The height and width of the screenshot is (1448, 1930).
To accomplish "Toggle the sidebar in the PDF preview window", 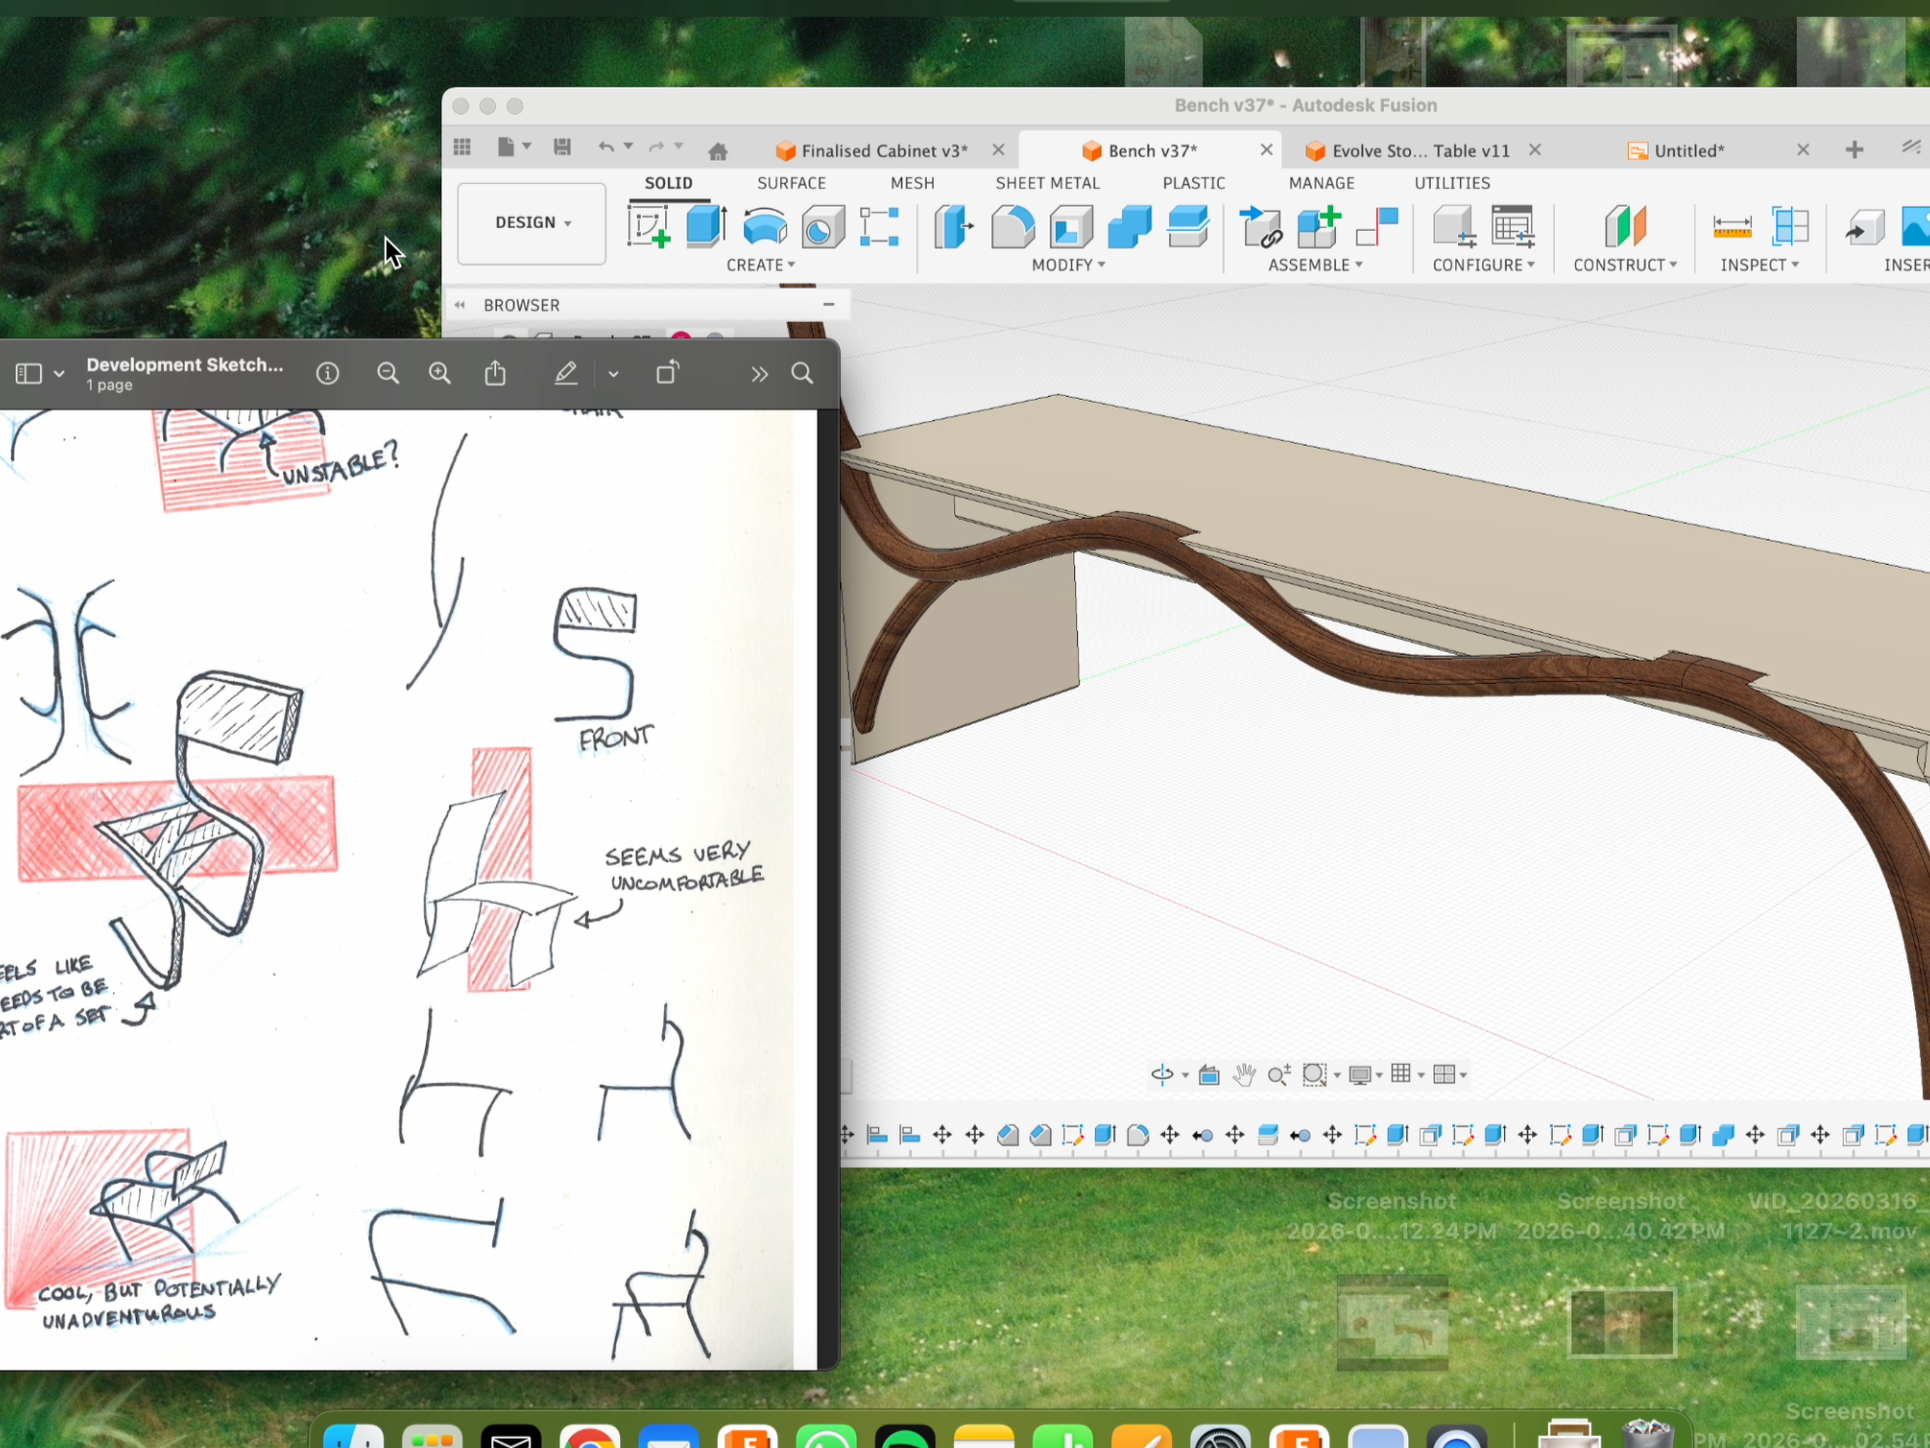I will point(28,372).
